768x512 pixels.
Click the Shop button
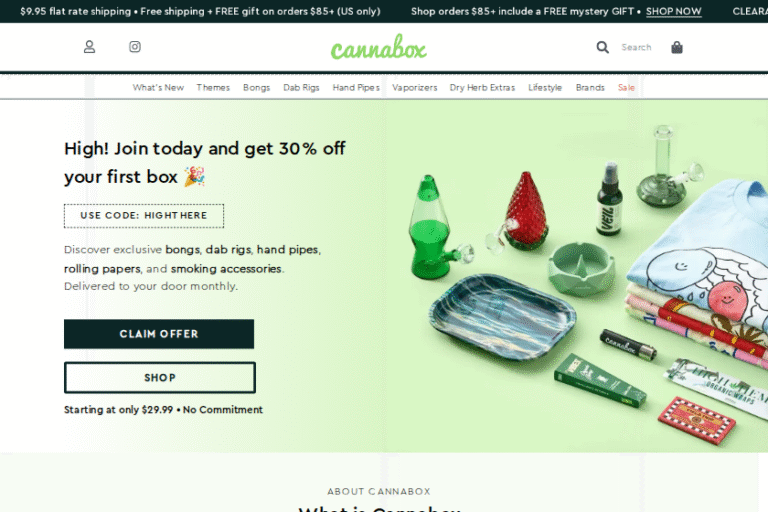(160, 378)
